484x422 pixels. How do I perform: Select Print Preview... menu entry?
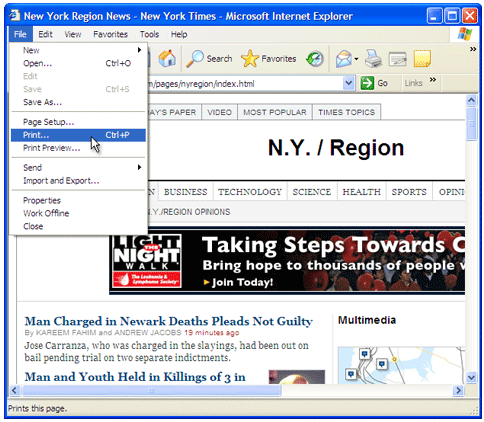(x=78, y=148)
